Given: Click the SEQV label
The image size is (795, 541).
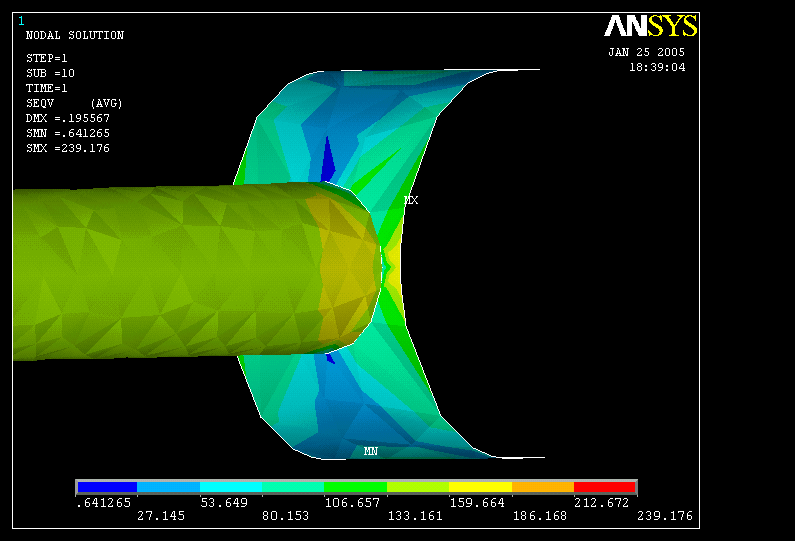Looking at the screenshot, I should pos(40,103).
